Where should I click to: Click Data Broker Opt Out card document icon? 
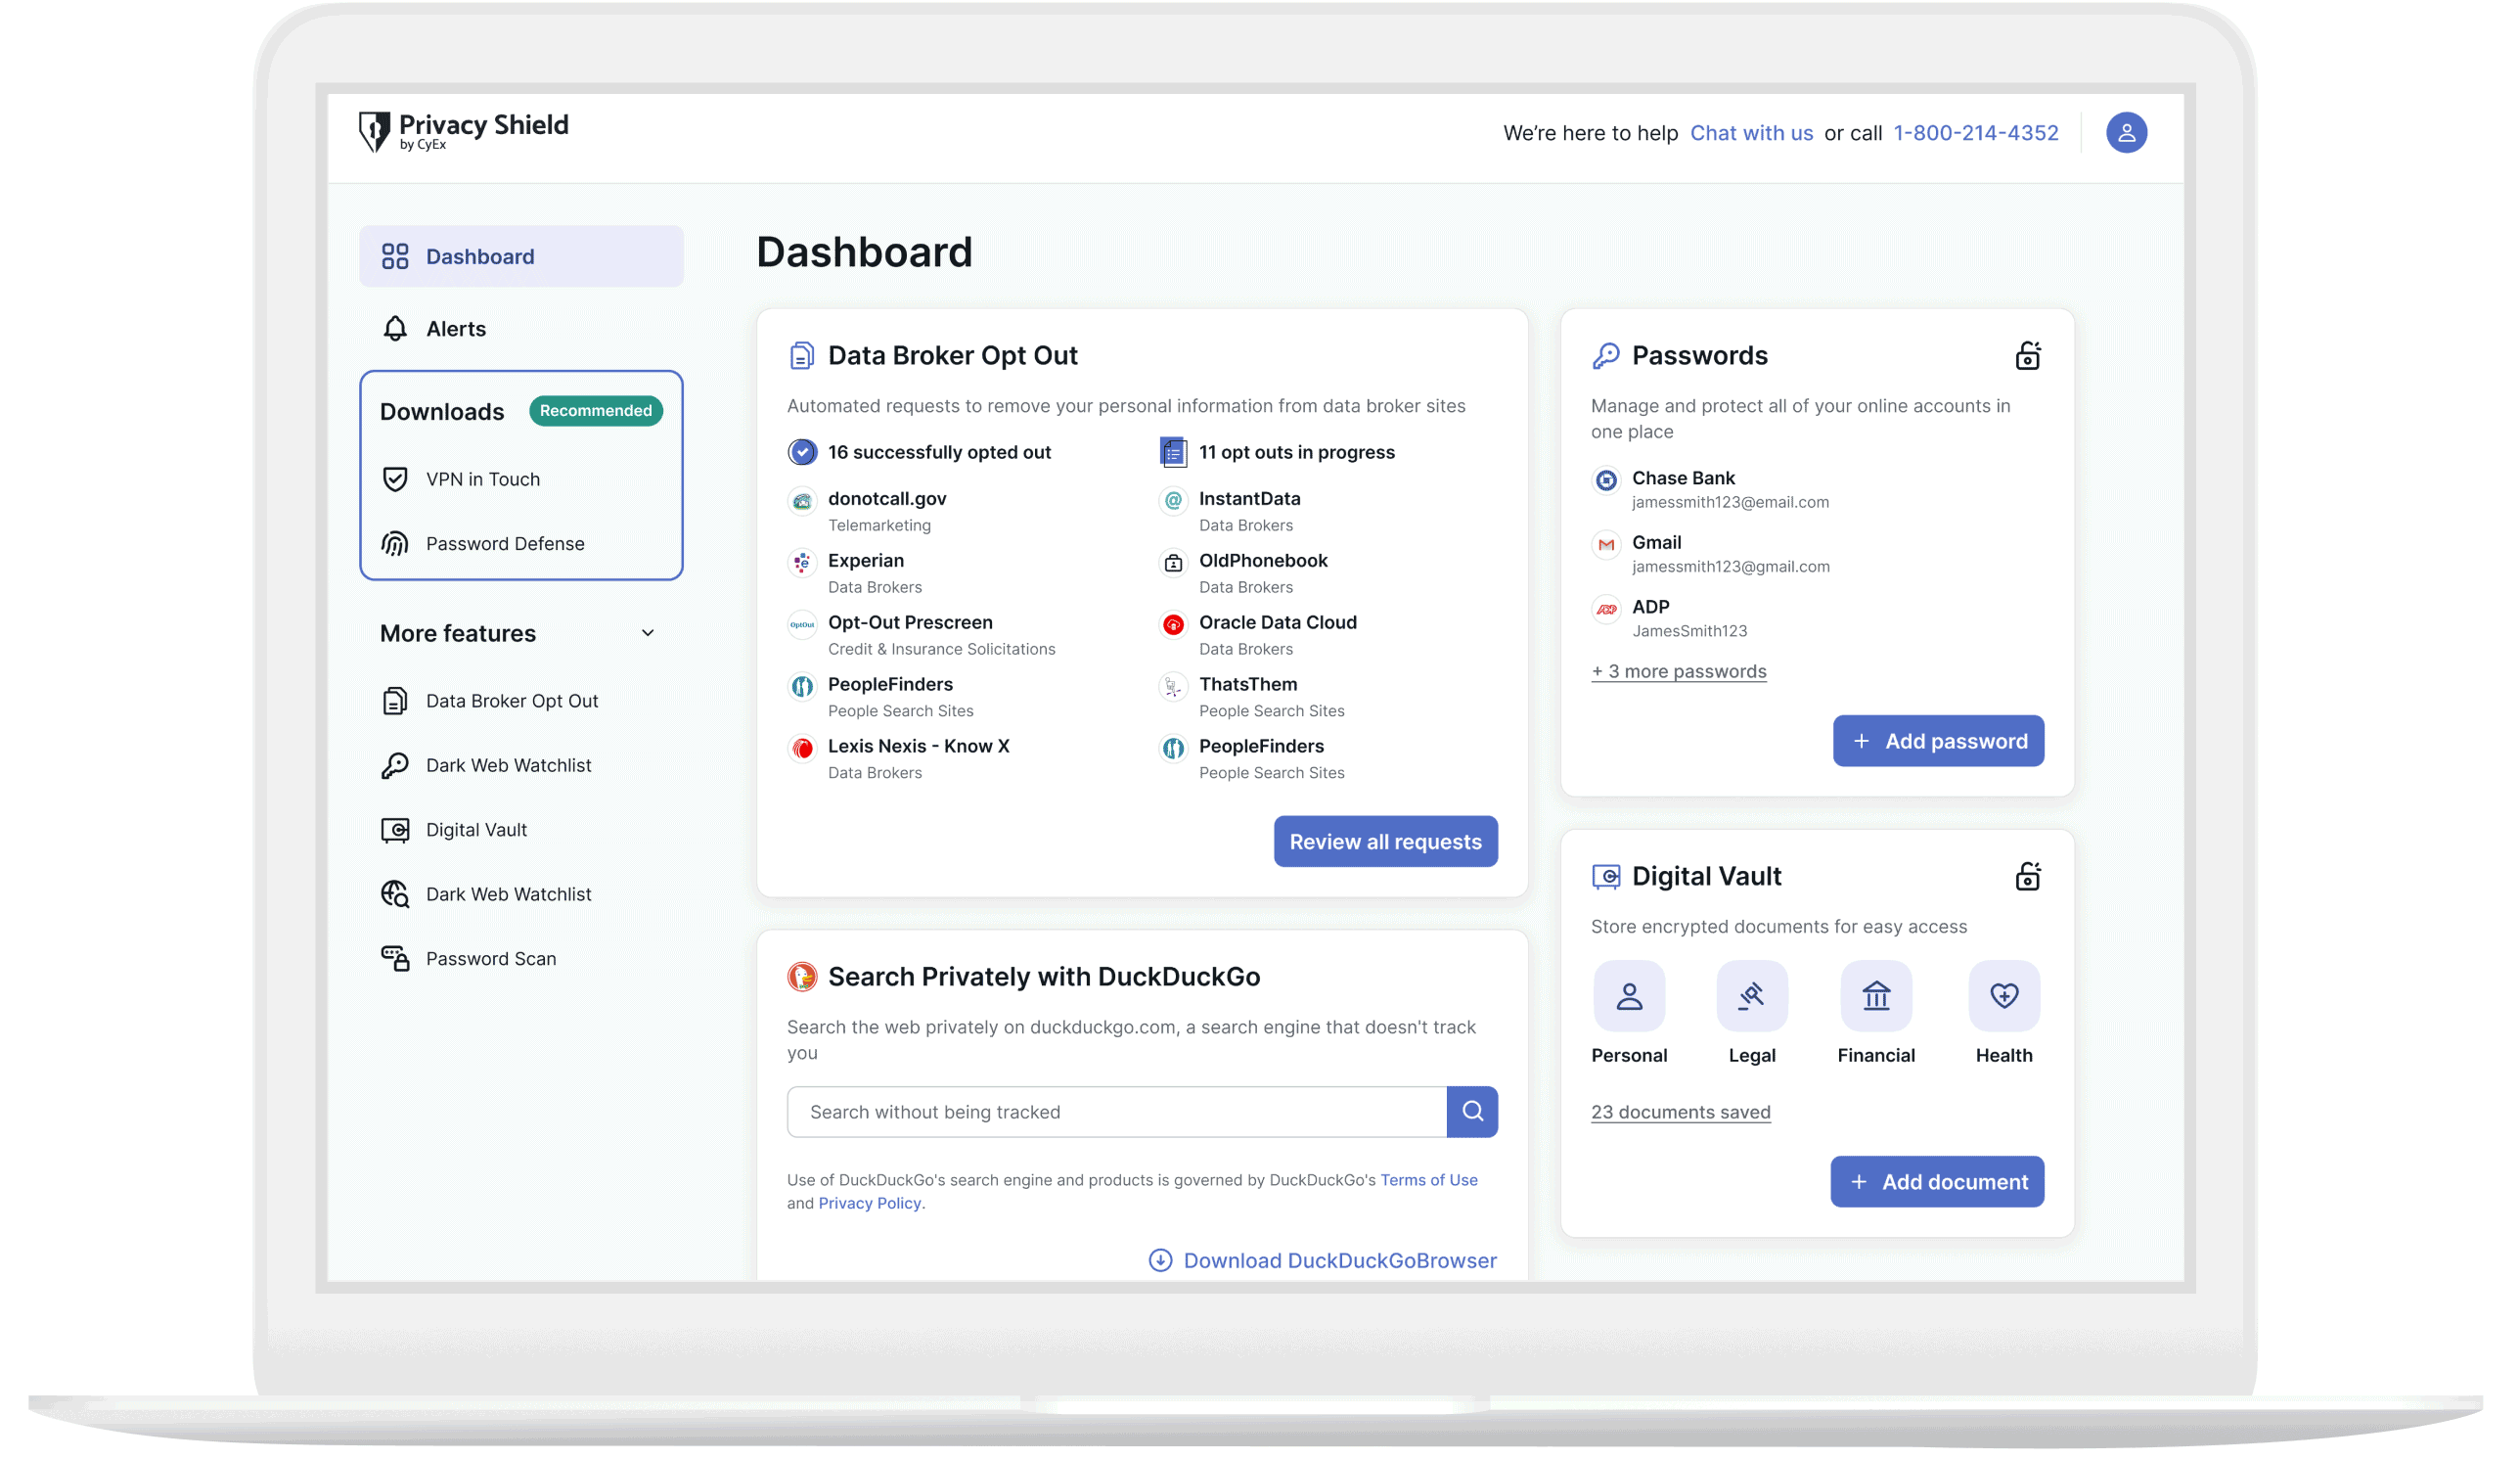coord(801,355)
